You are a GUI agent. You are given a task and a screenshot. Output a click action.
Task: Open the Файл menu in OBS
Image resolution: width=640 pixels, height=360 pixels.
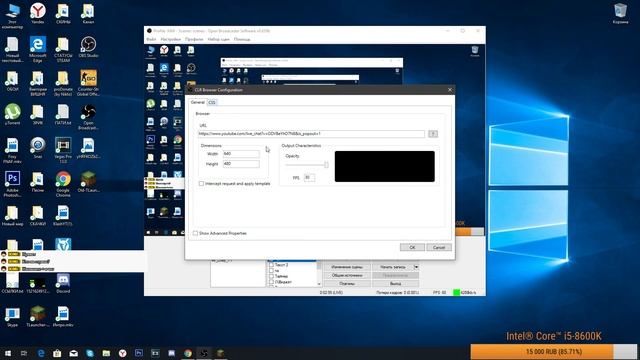click(151, 39)
